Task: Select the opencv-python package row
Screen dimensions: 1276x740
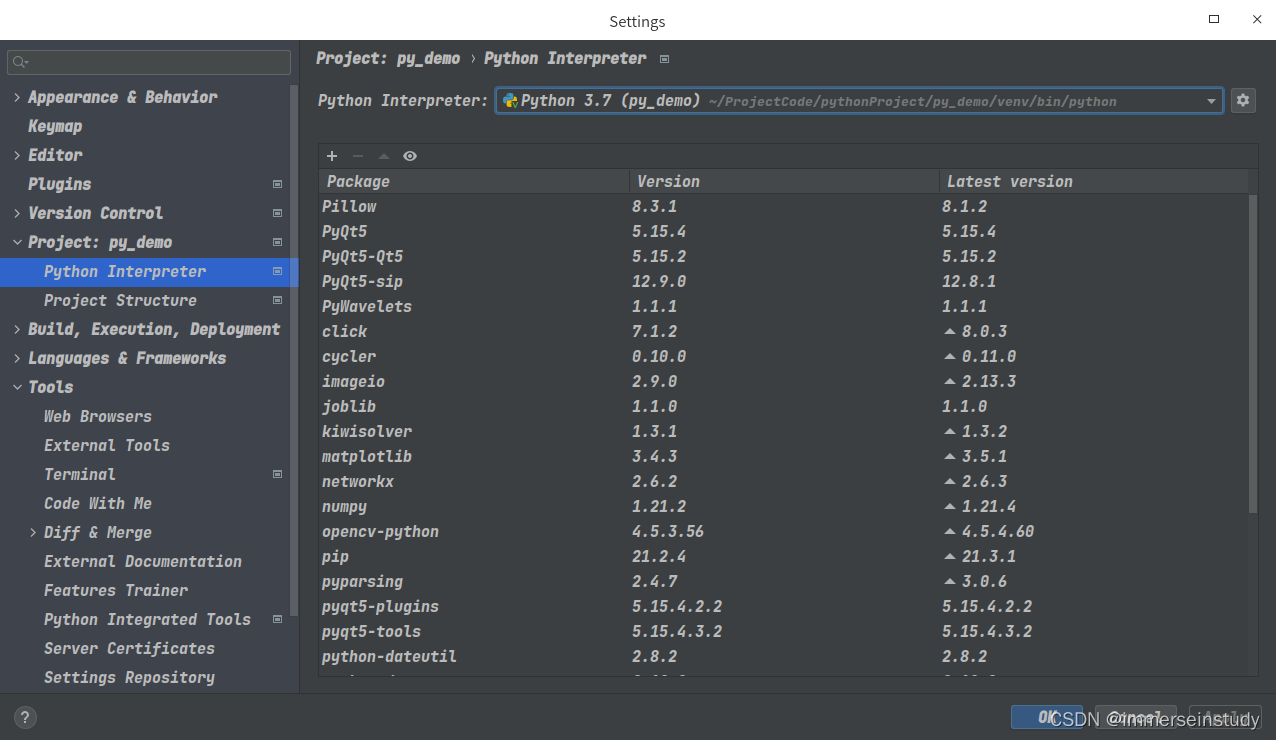Action: coord(784,531)
